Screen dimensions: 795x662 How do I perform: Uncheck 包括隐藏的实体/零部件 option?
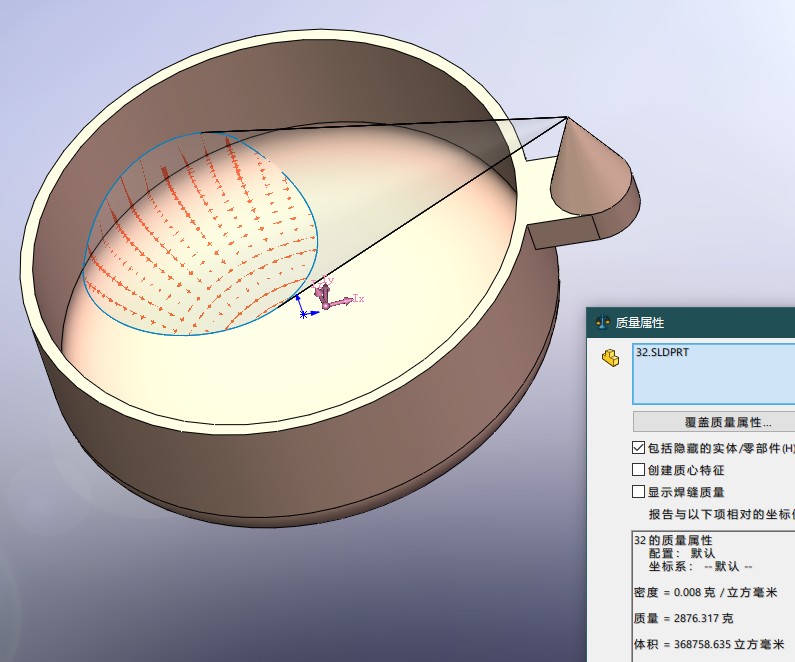click(639, 448)
